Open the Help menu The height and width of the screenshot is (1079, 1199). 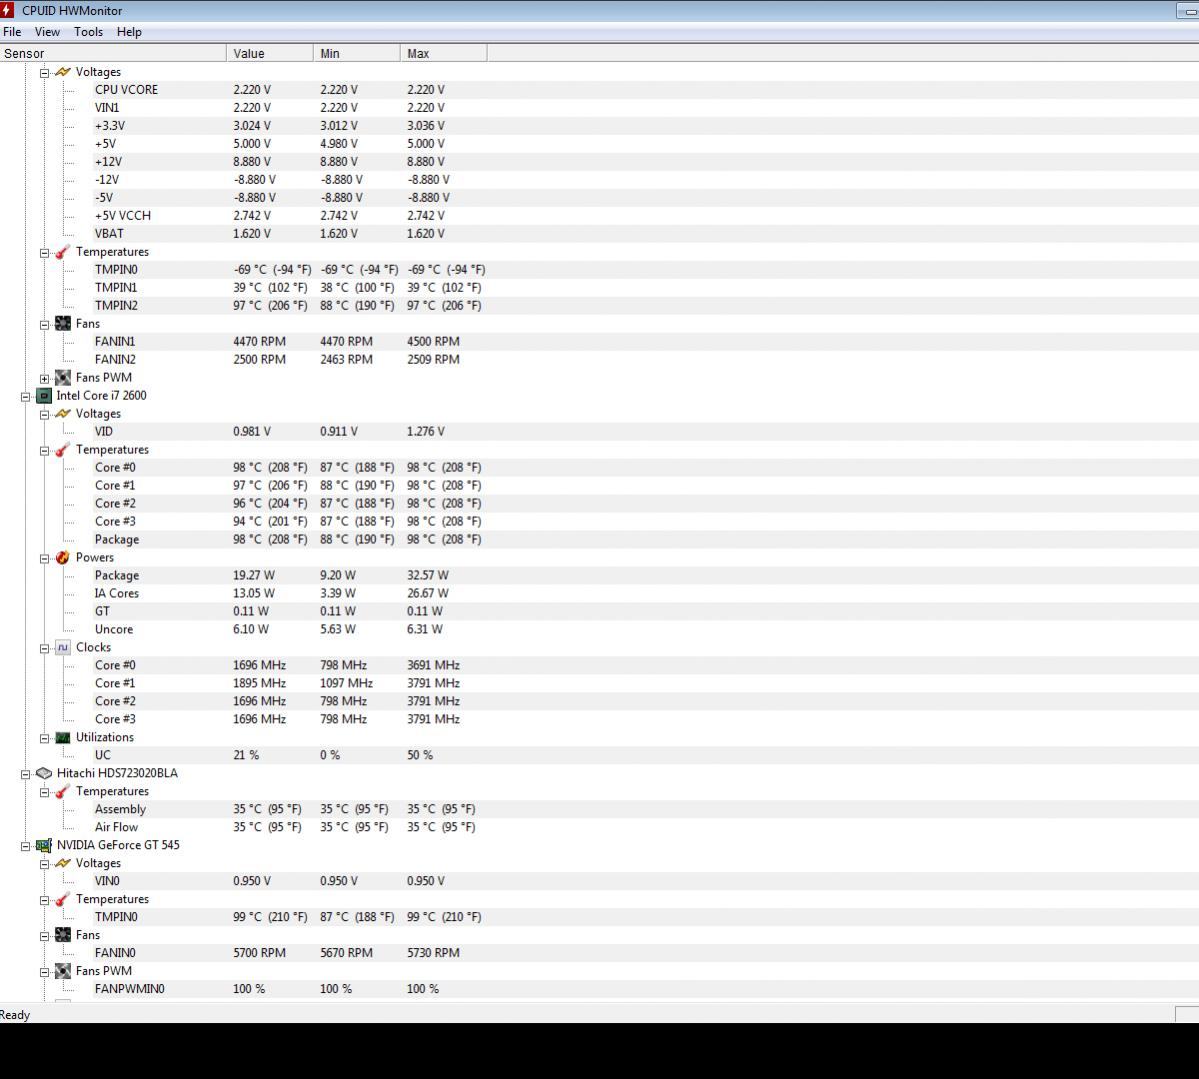click(x=129, y=32)
